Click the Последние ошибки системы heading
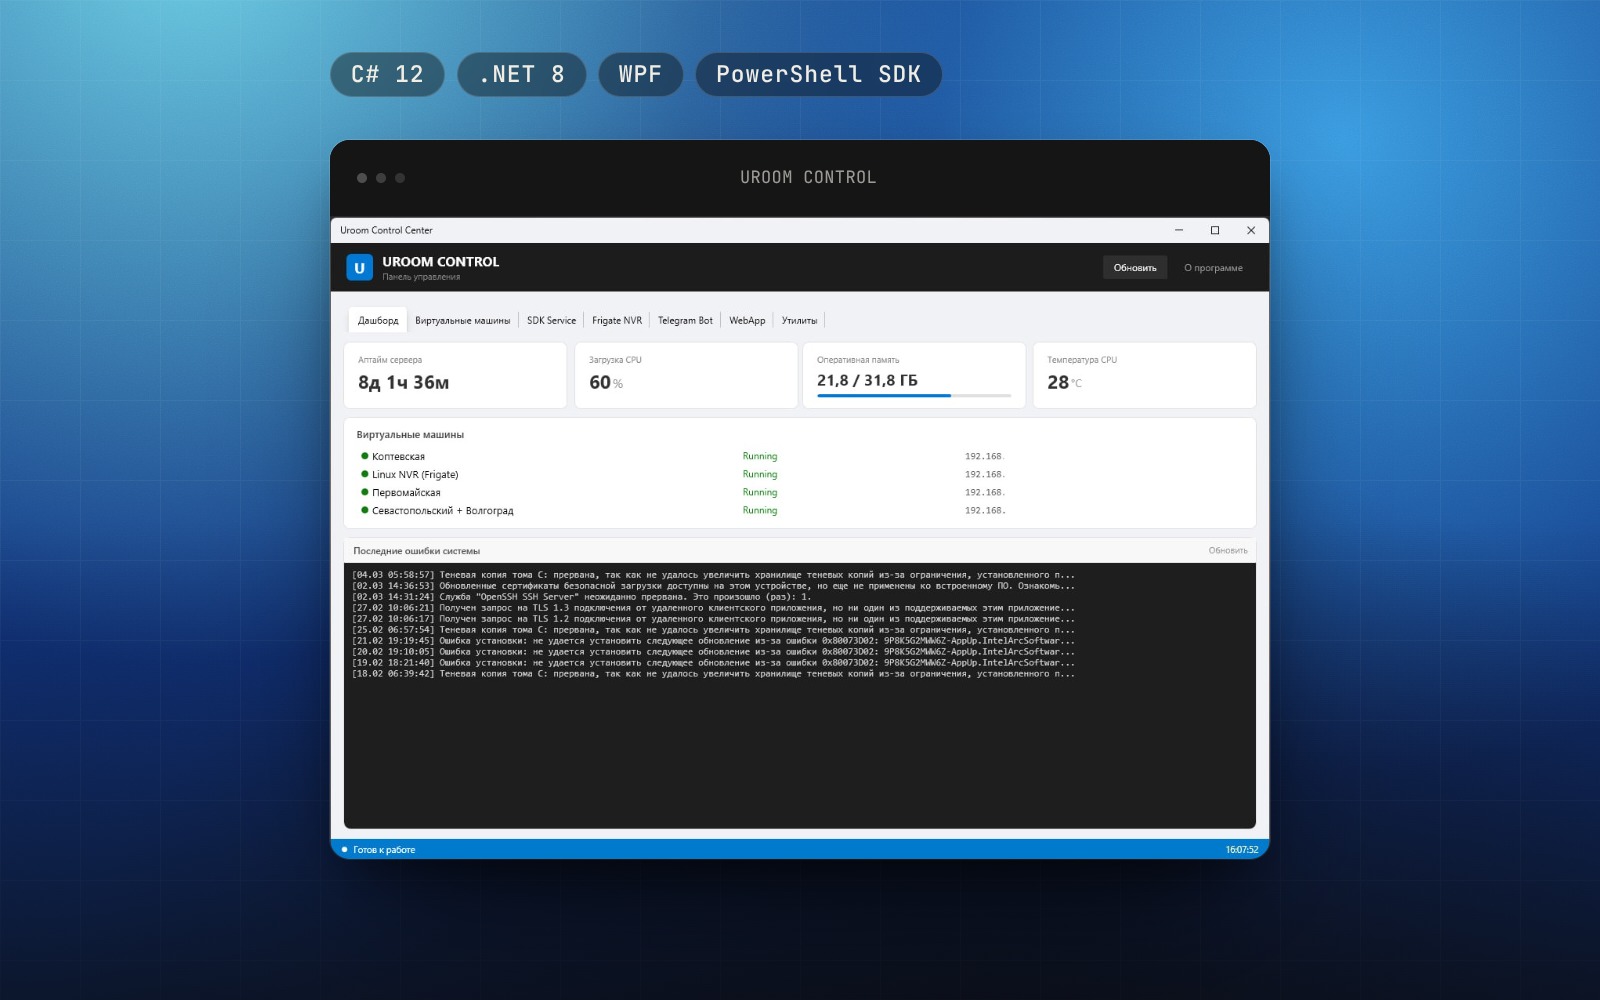1600x1000 pixels. (x=416, y=551)
